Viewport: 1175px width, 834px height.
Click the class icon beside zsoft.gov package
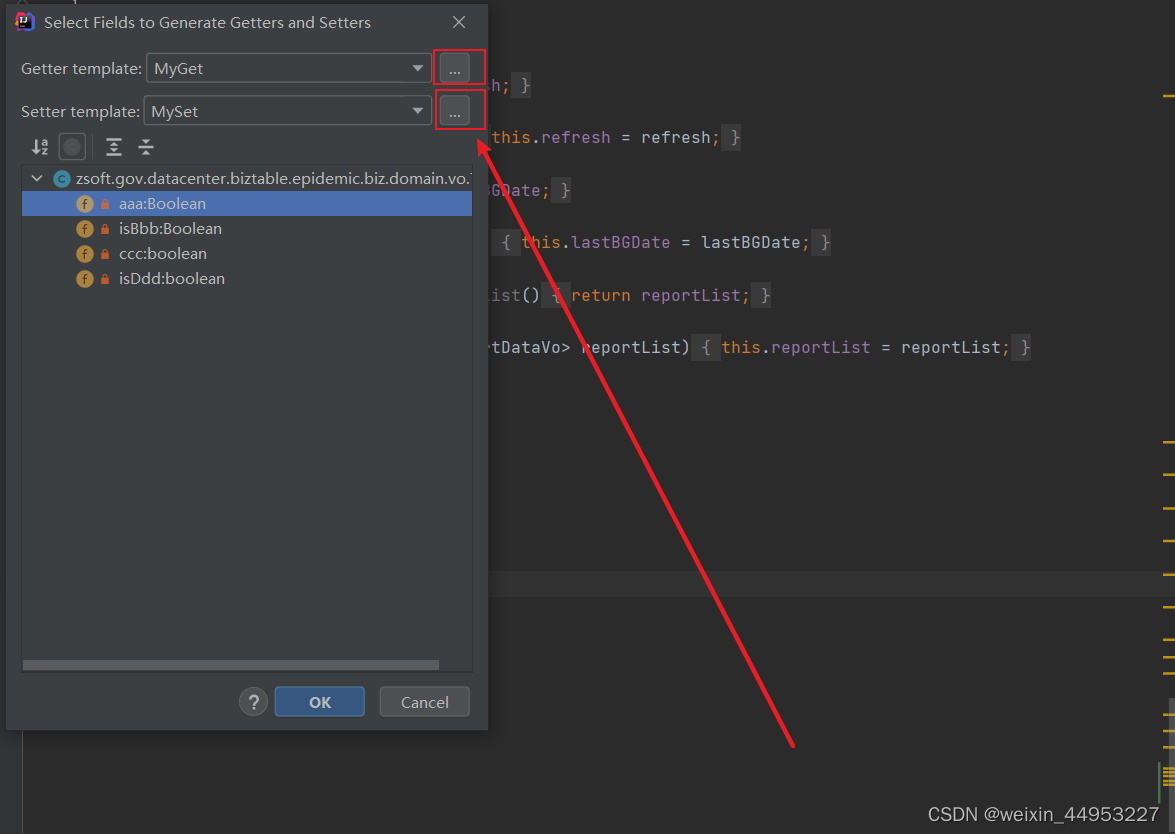pos(61,178)
